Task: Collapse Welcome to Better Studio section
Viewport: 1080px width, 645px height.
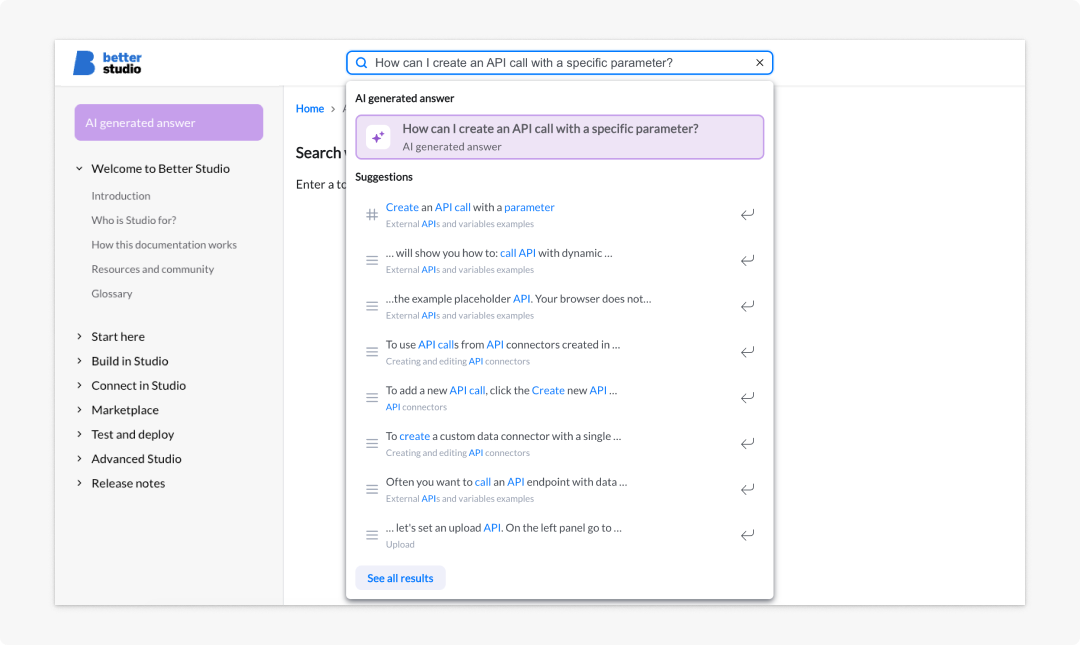Action: click(x=79, y=169)
